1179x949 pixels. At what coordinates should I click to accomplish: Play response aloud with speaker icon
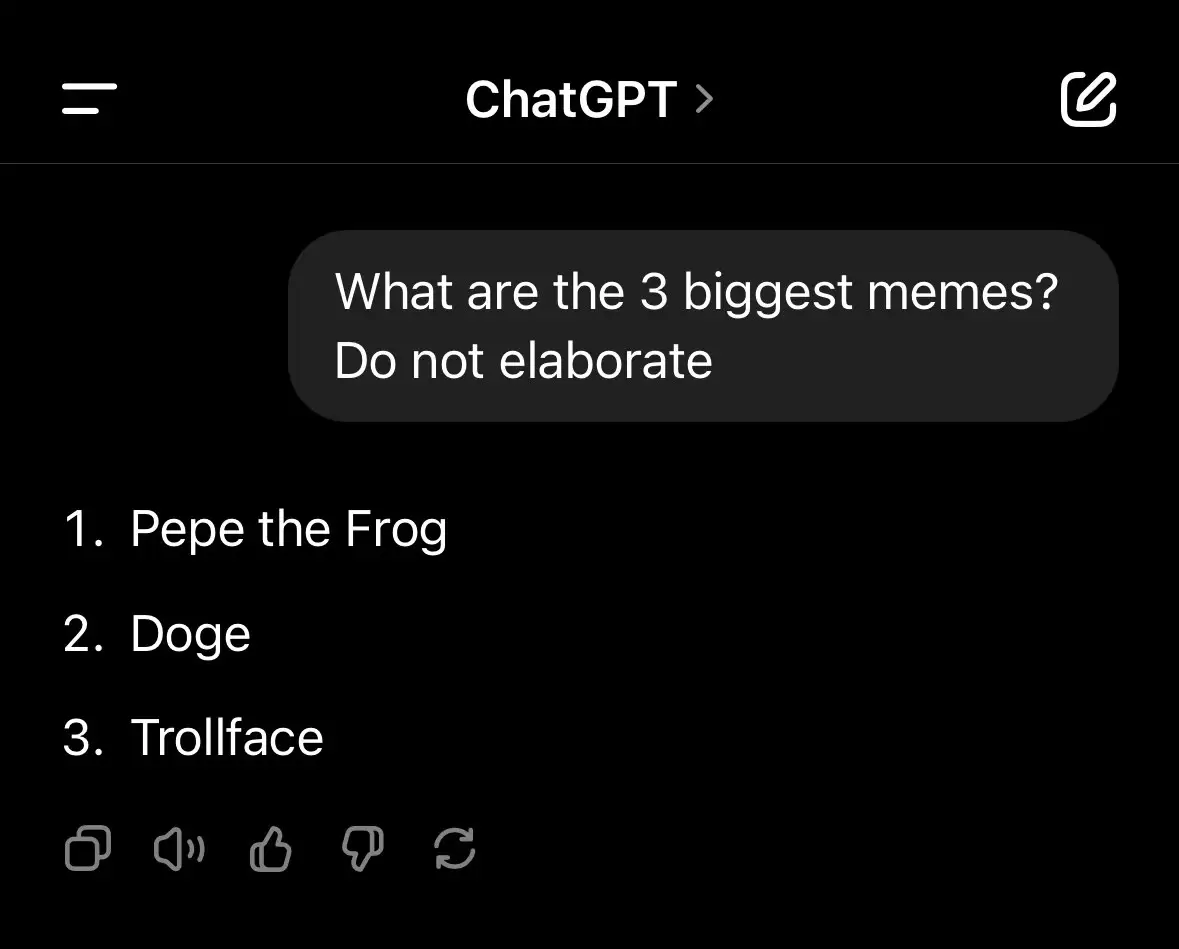coord(179,849)
